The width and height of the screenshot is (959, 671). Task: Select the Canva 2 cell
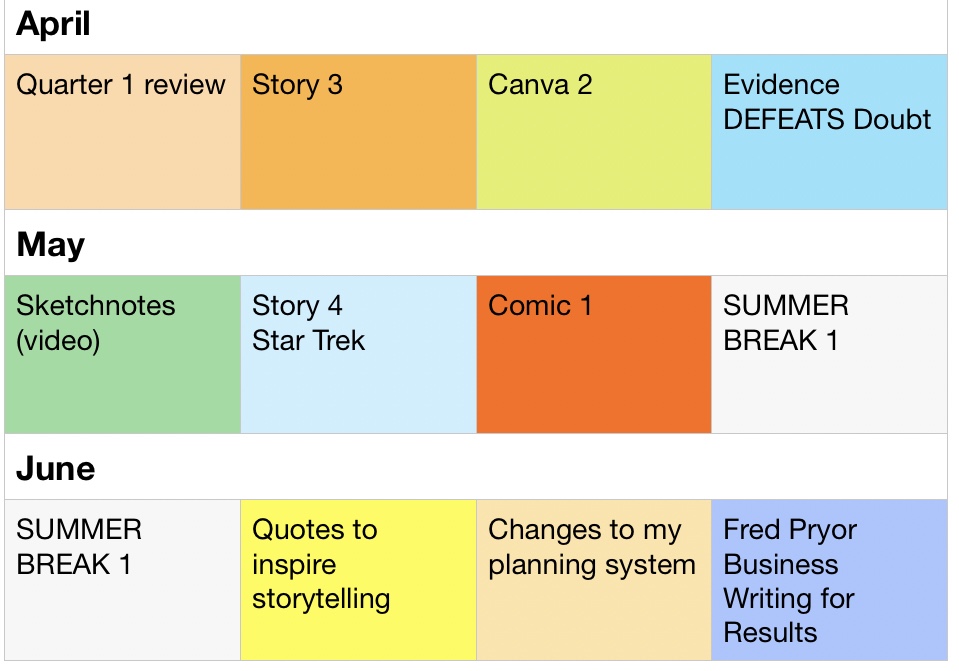point(594,132)
